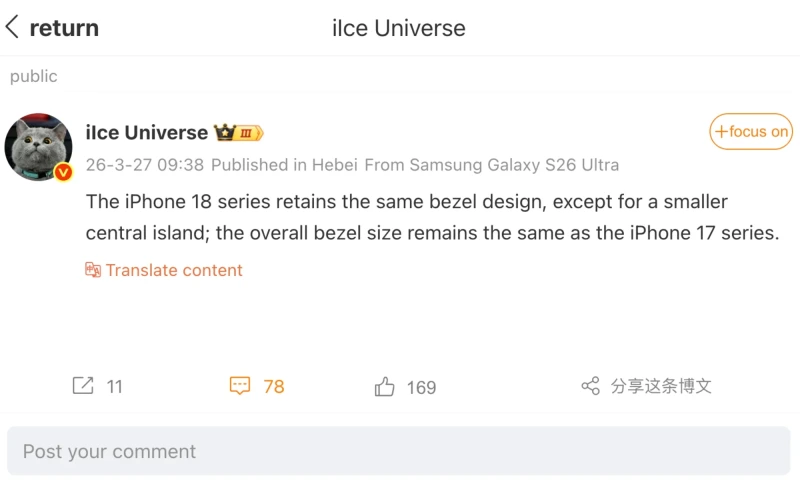Click the back chevron arrow icon

point(12,27)
